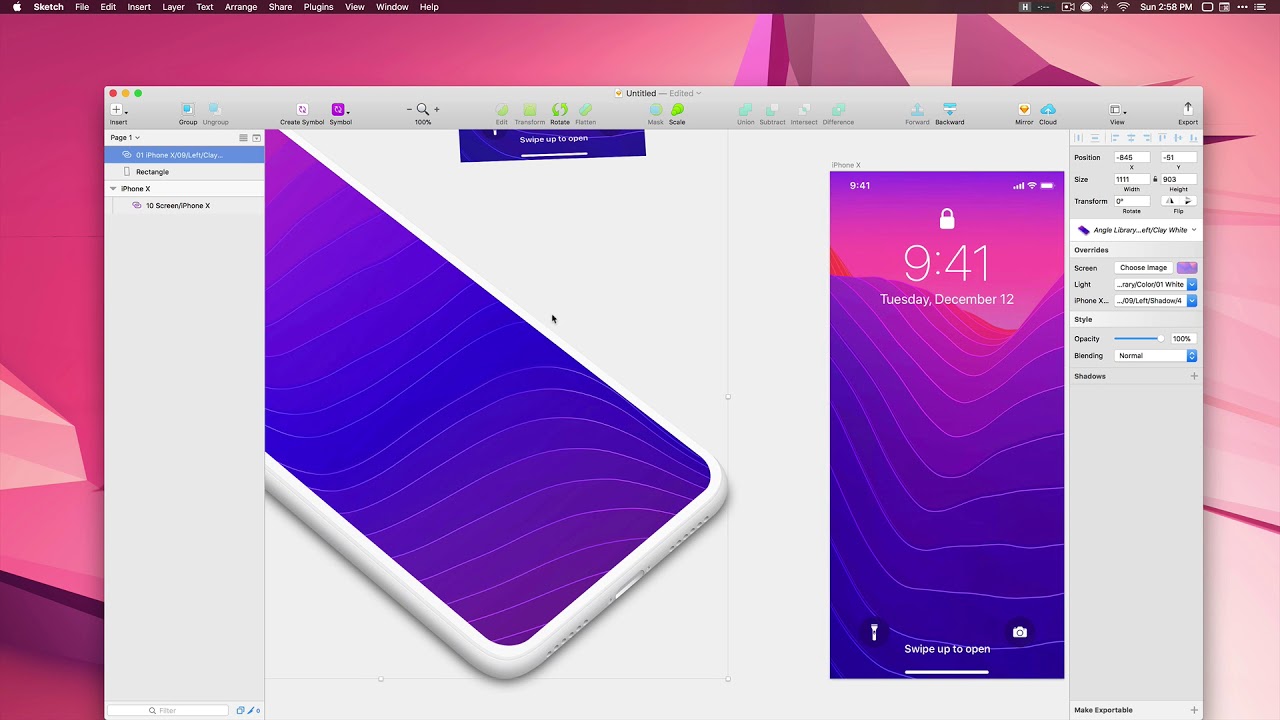This screenshot has height=720, width=1280.
Task: Click the Cloud upload icon
Action: (1047, 109)
